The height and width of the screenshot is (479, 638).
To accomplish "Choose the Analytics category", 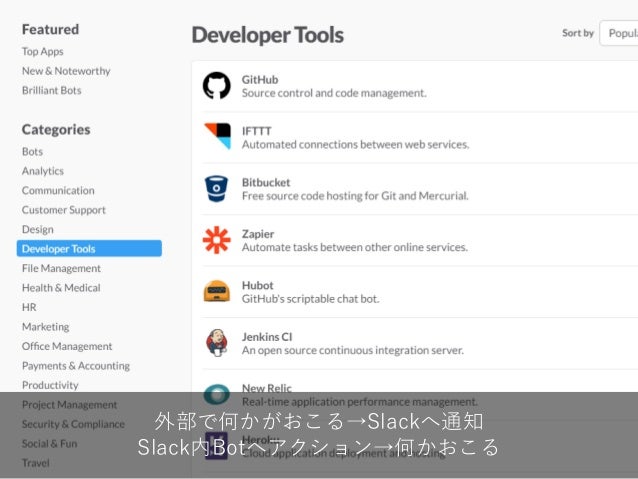I will pos(43,171).
